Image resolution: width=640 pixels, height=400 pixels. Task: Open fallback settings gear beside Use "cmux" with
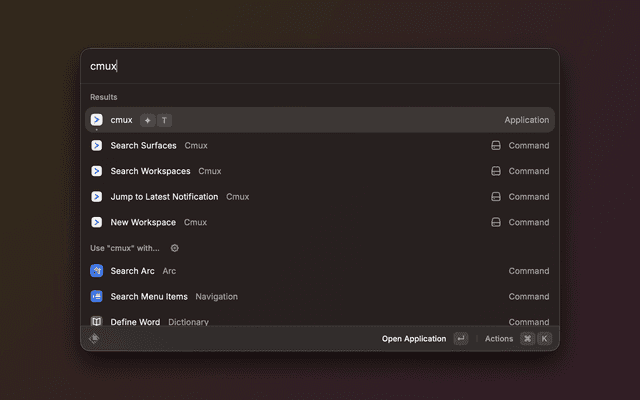coord(175,248)
